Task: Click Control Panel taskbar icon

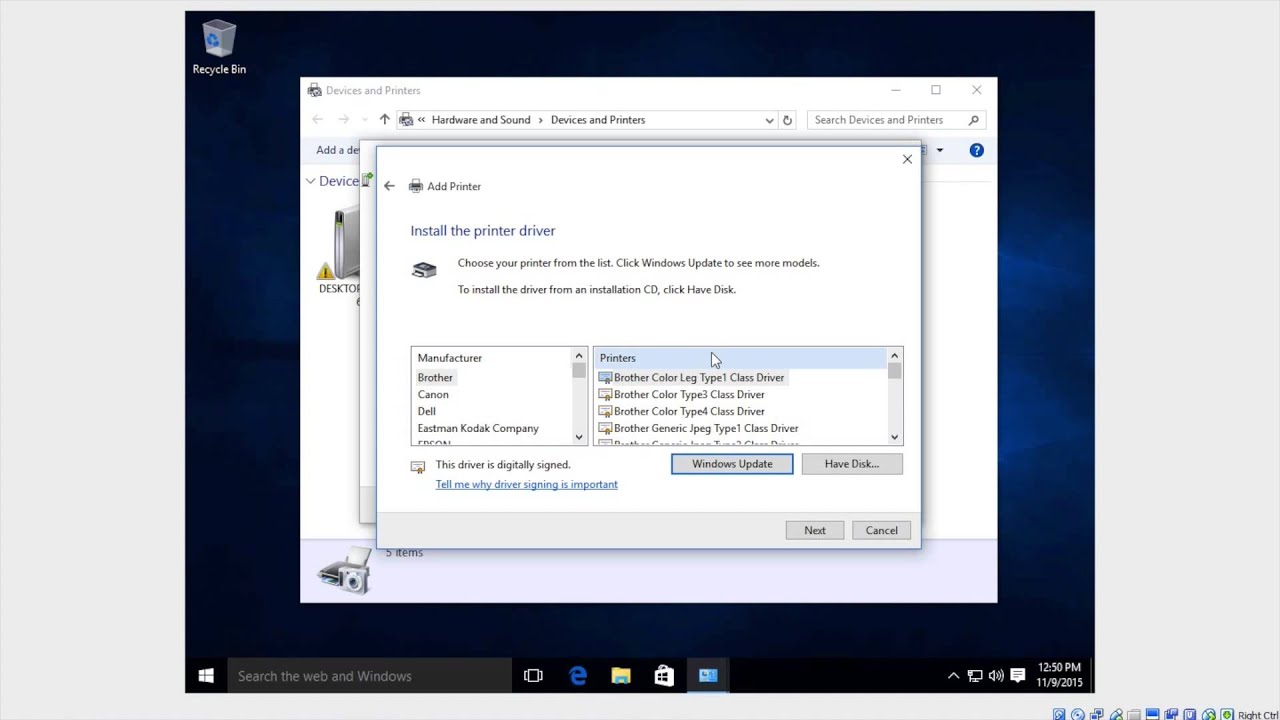Action: point(708,676)
